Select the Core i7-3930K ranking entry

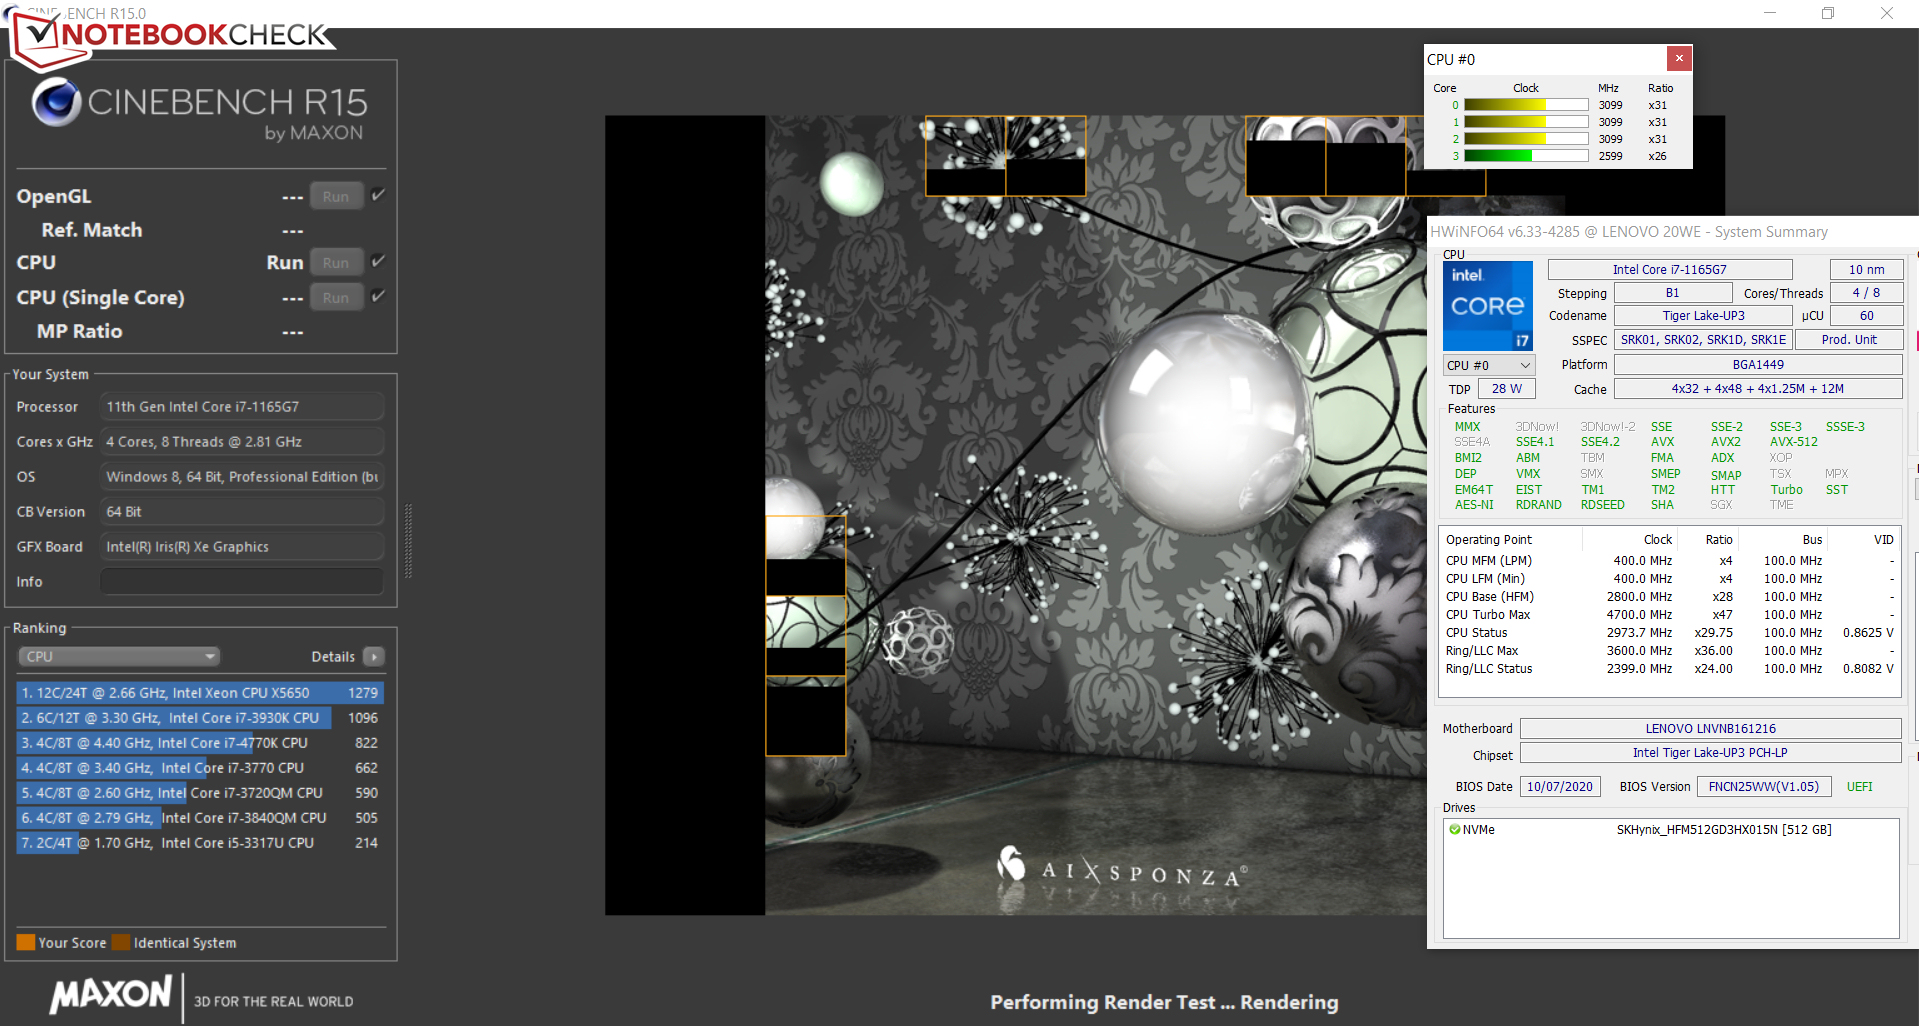click(200, 718)
